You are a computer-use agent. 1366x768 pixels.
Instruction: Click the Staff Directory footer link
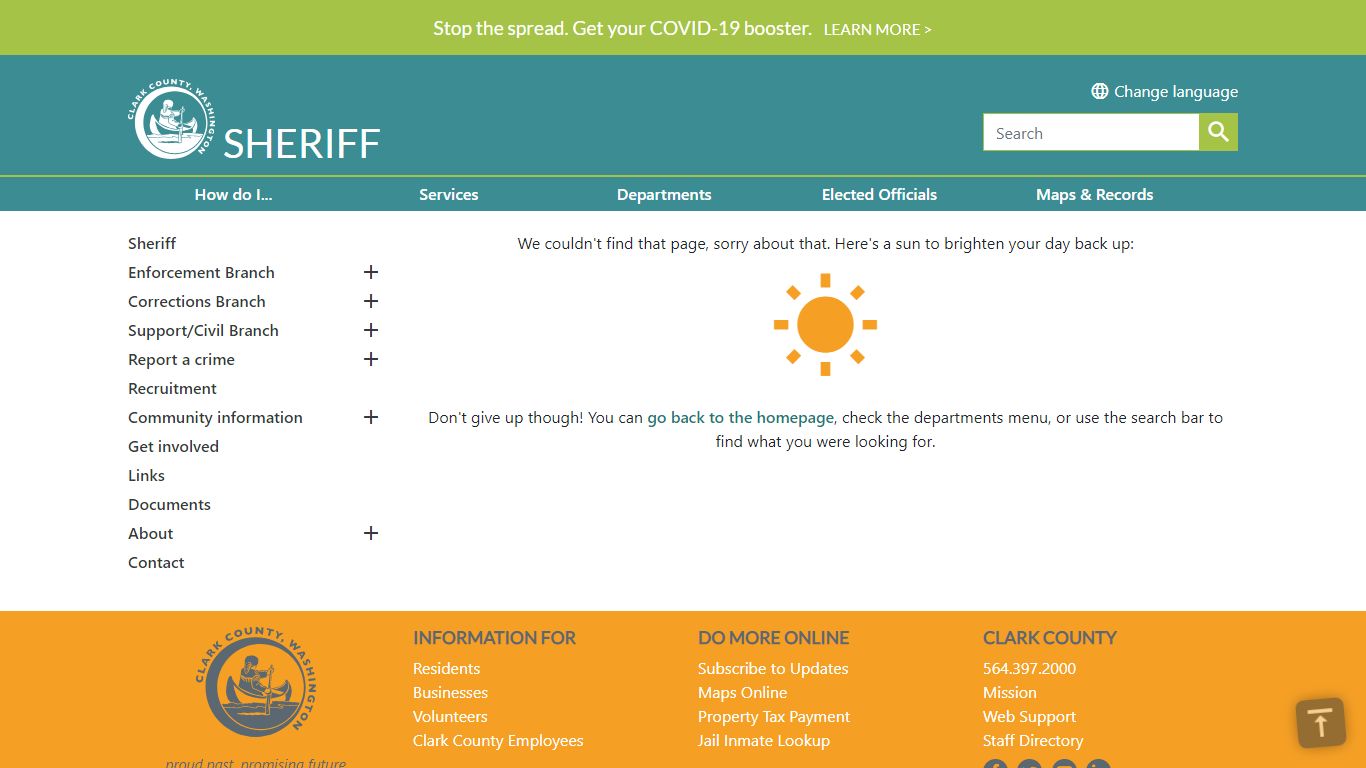click(x=1033, y=740)
